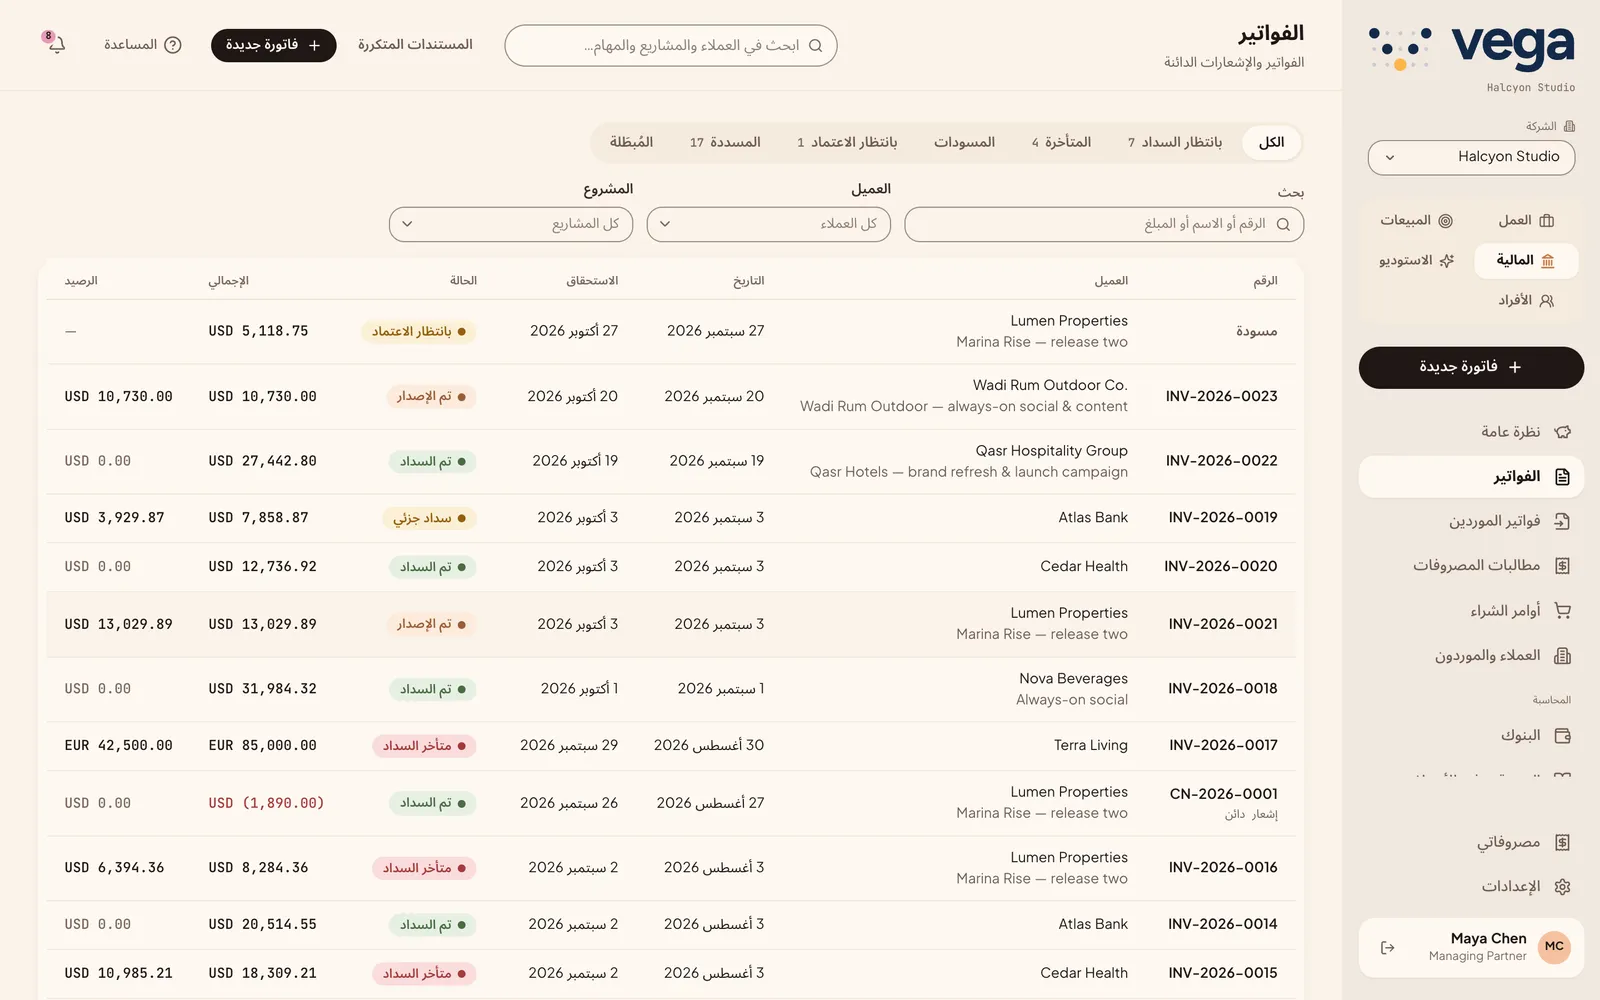Image resolution: width=1600 pixels, height=1000 pixels.
Task: Switch to الأفراد module
Action: (x=1525, y=301)
